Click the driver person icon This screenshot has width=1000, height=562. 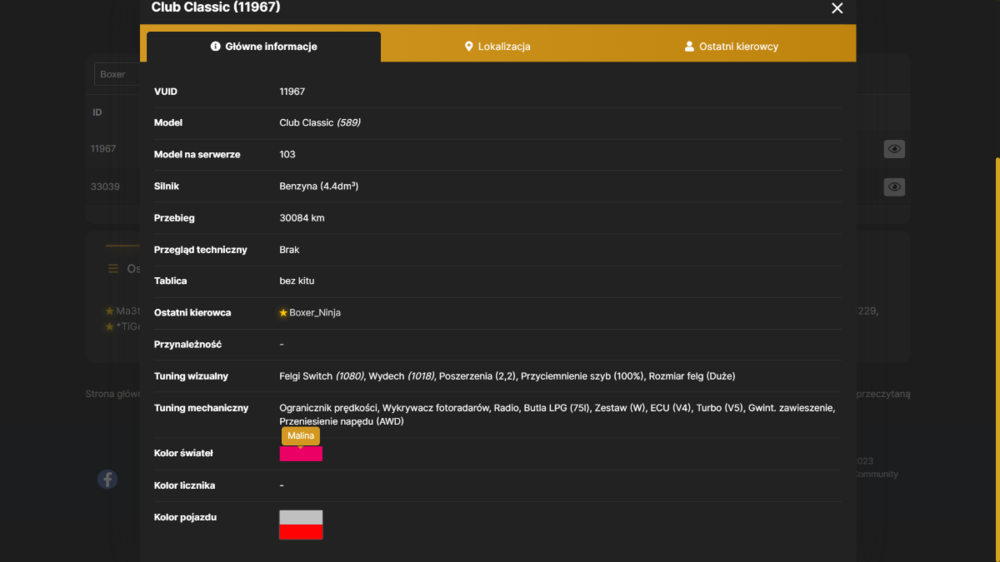pyautogui.click(x=689, y=47)
